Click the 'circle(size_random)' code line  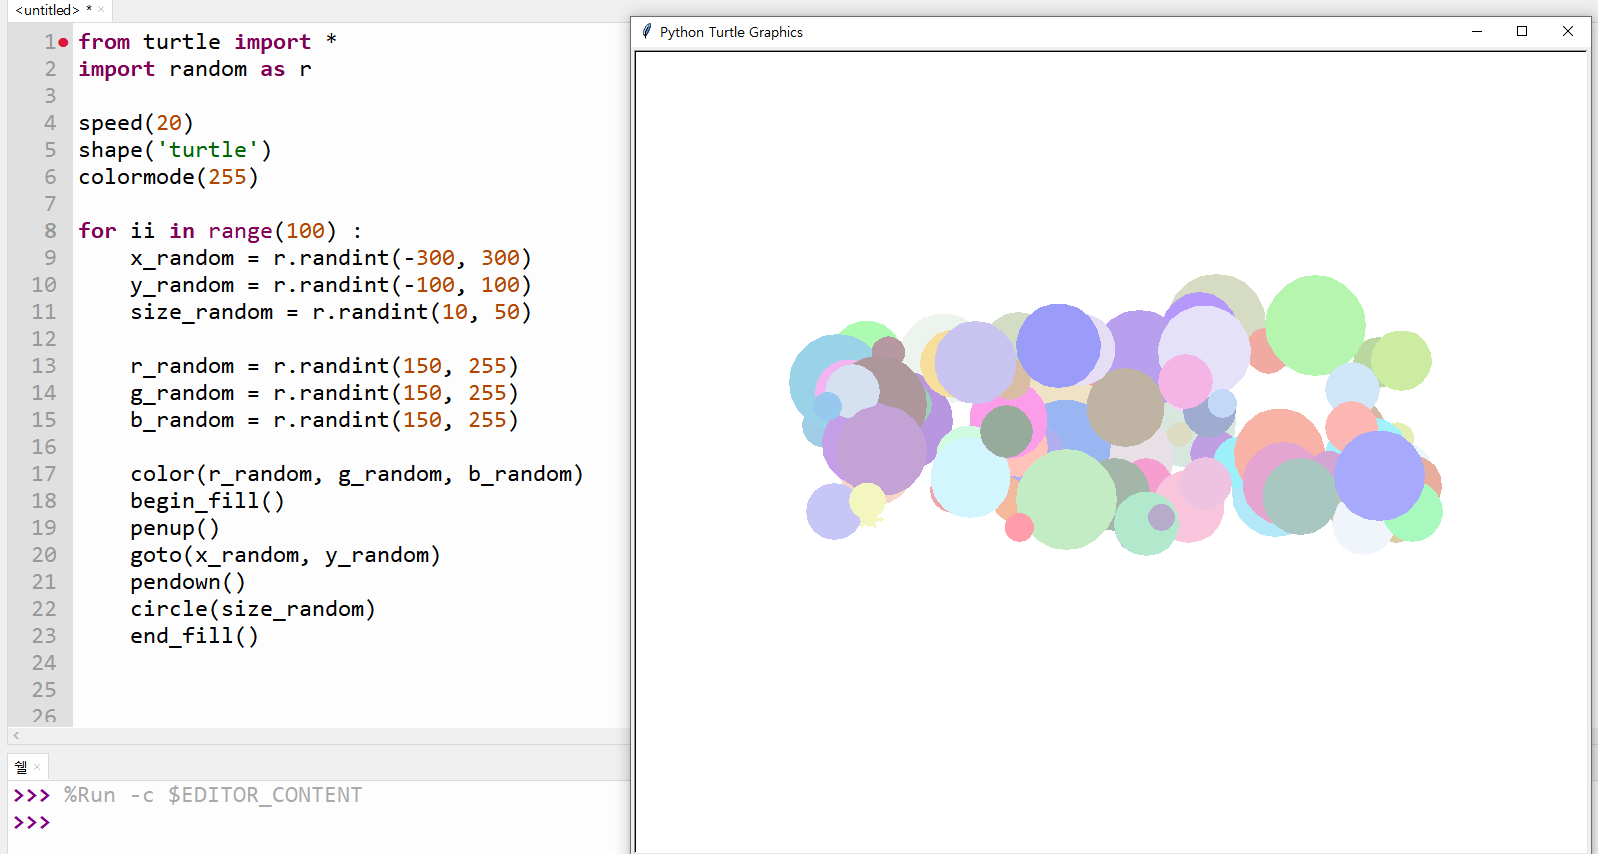click(x=253, y=609)
